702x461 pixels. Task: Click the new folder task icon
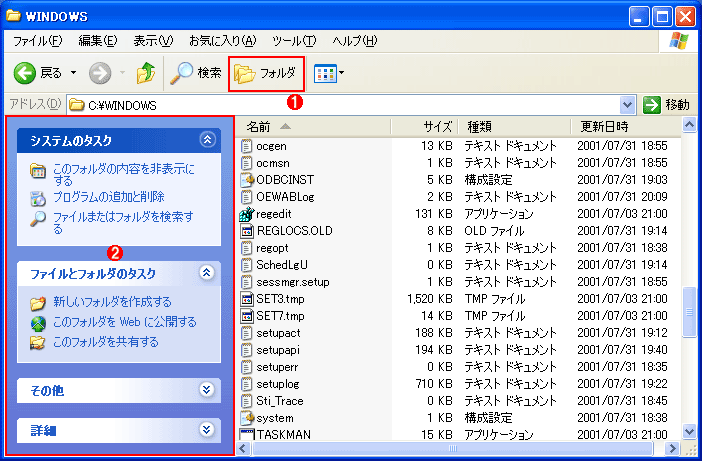pyautogui.click(x=38, y=303)
